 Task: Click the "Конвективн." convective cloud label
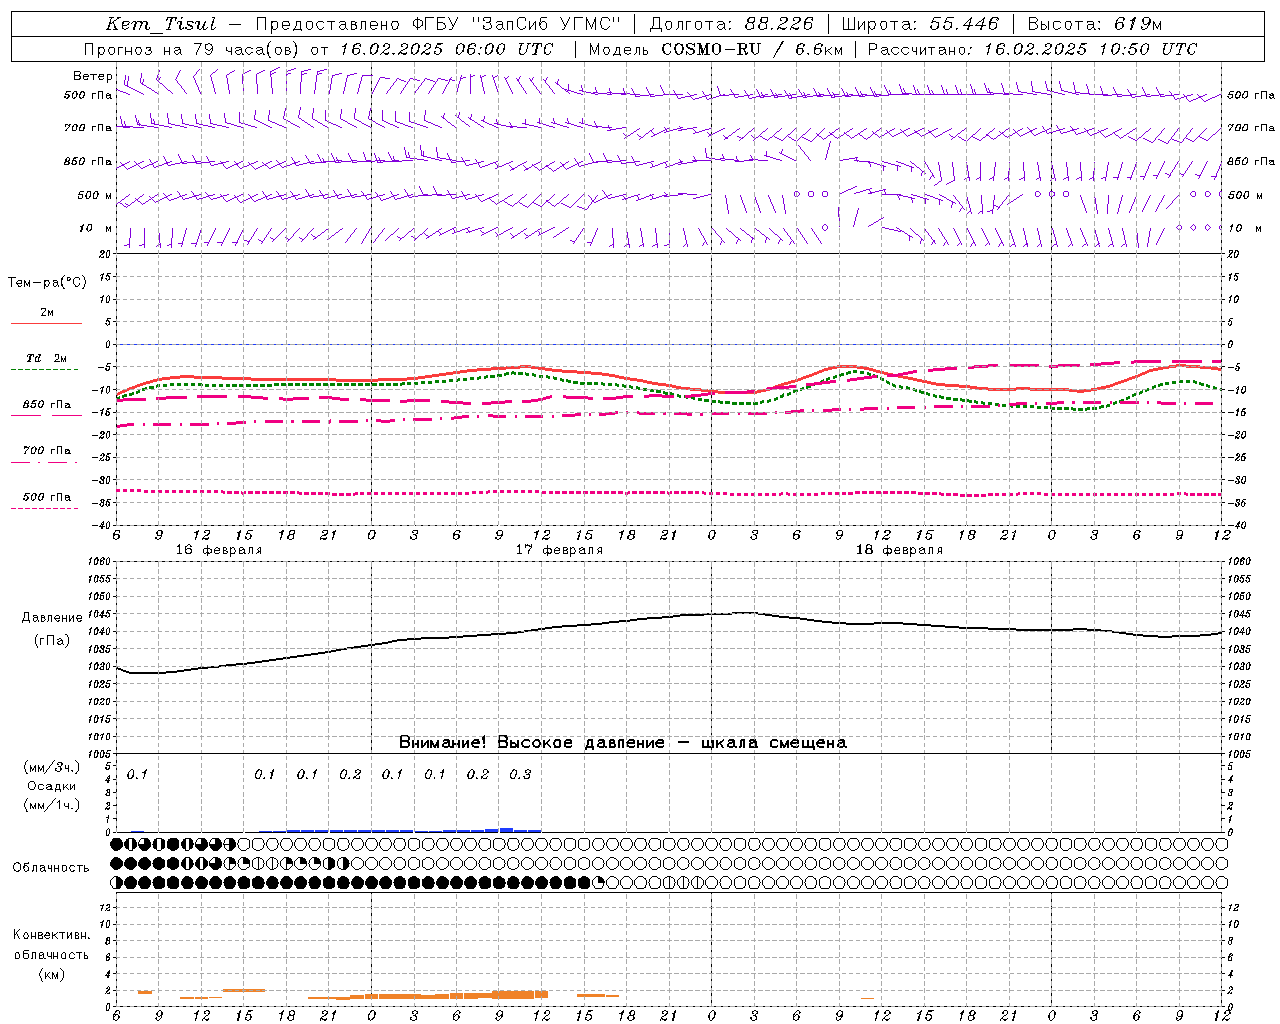52,935
